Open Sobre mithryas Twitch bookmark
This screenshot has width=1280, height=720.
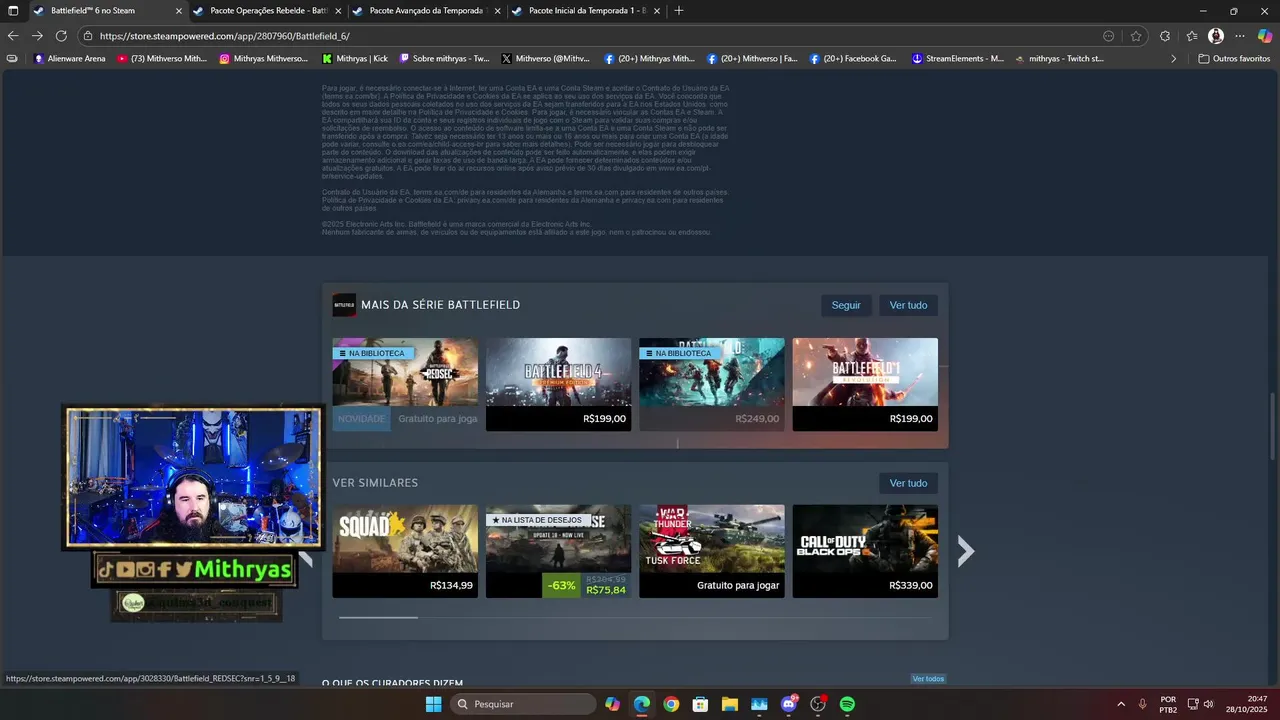(444, 59)
